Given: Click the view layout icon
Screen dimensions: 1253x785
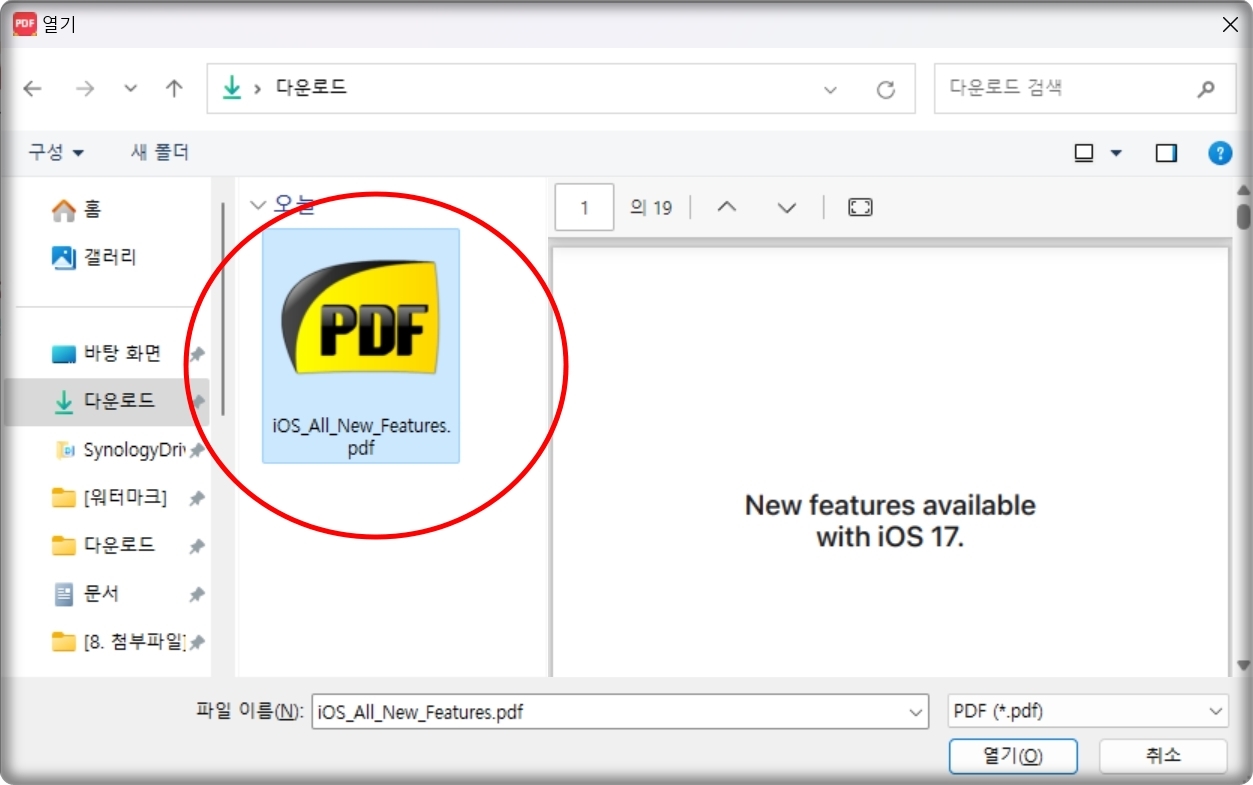Looking at the screenshot, I should pos(1084,153).
